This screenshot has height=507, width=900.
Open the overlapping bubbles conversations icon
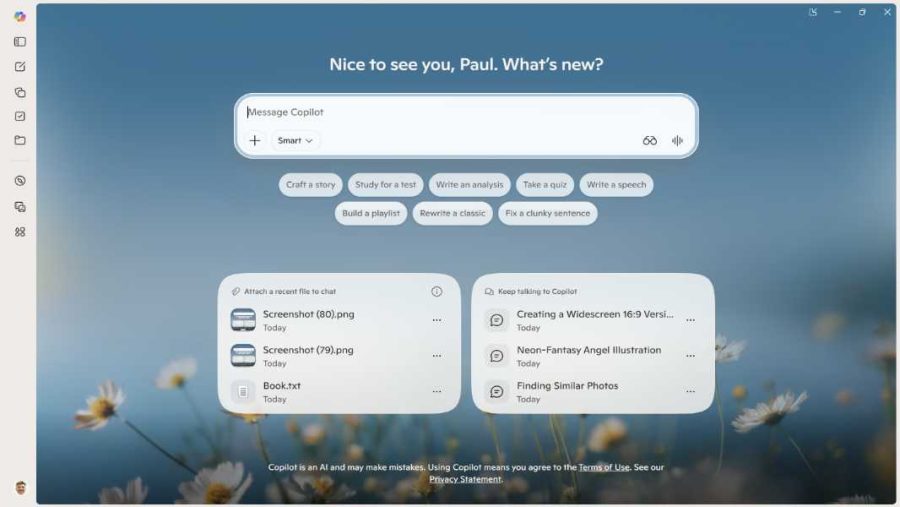(x=20, y=92)
